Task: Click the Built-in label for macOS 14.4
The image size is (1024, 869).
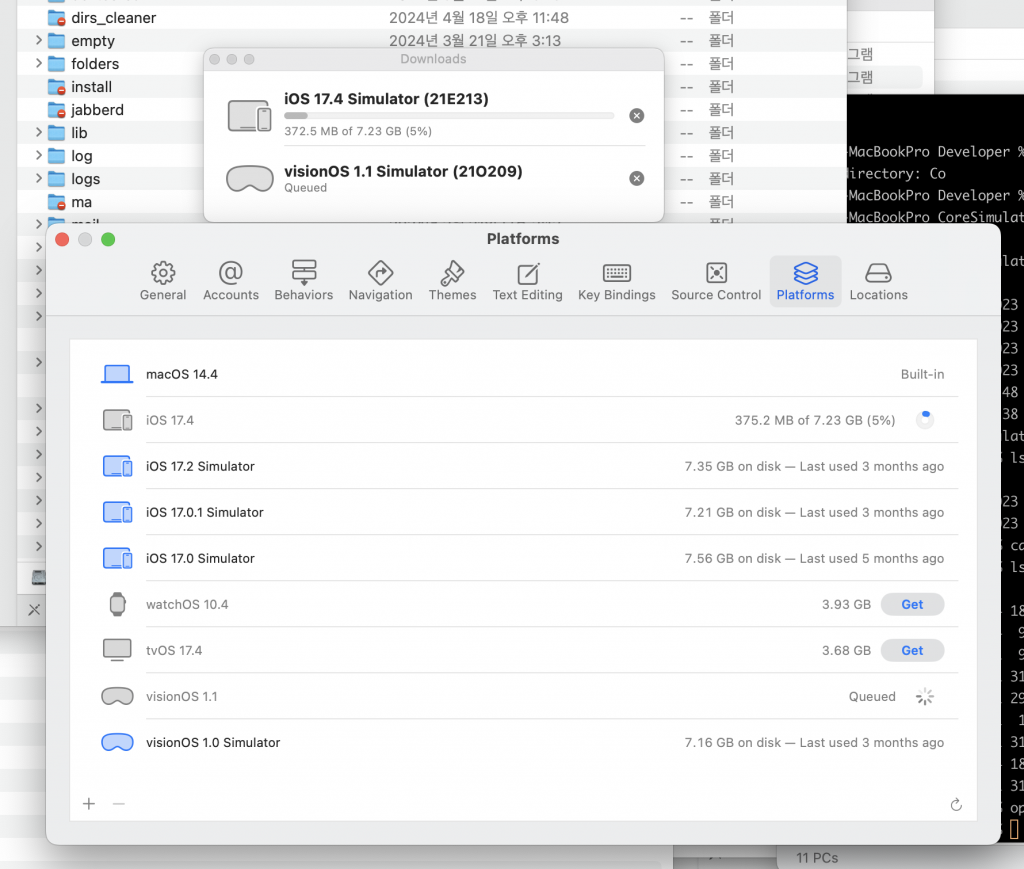Action: 922,374
